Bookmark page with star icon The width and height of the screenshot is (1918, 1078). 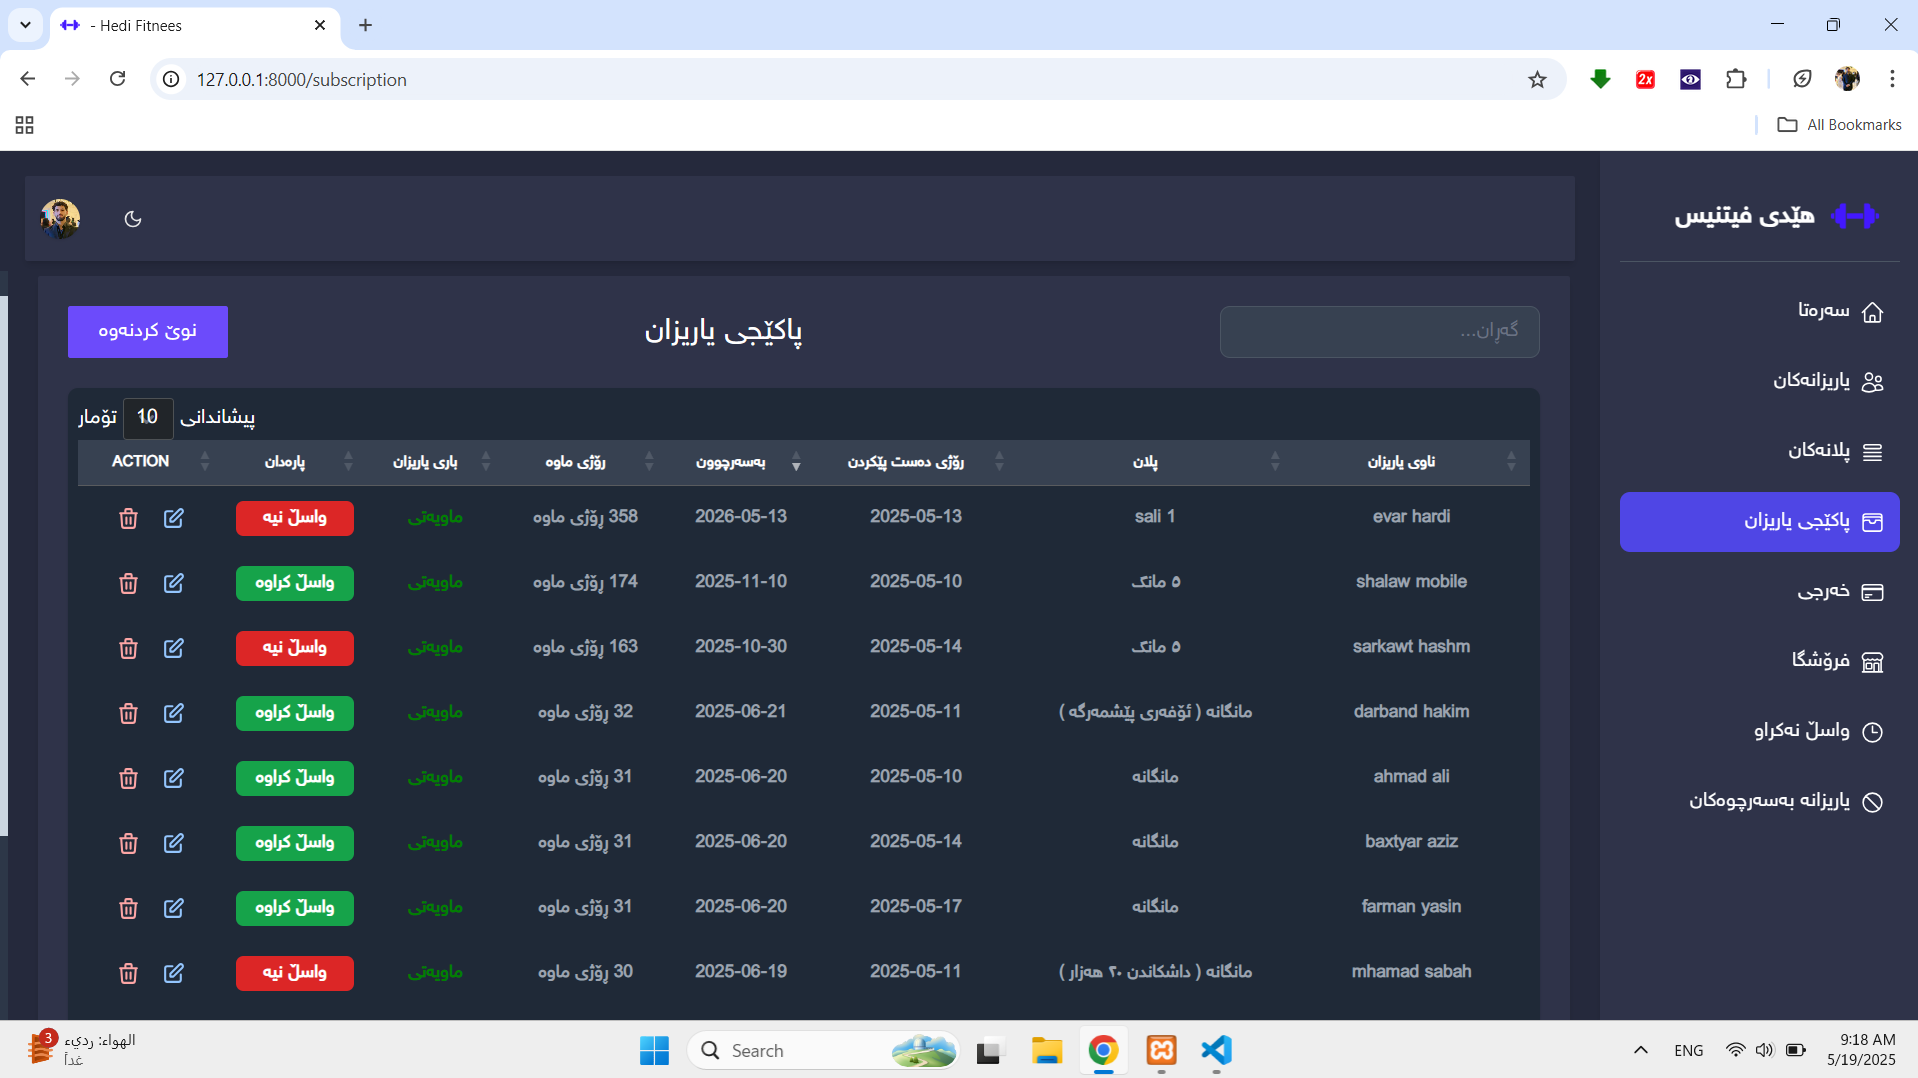[1537, 80]
